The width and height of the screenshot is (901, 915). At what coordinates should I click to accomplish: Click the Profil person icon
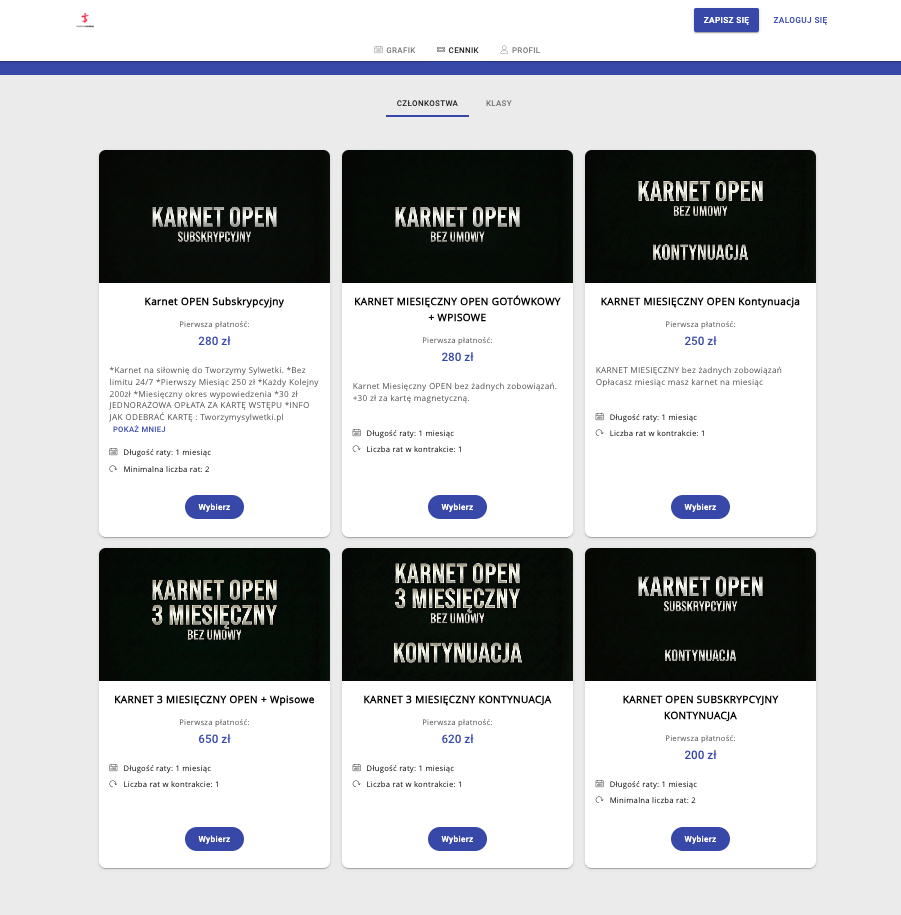pyautogui.click(x=504, y=50)
